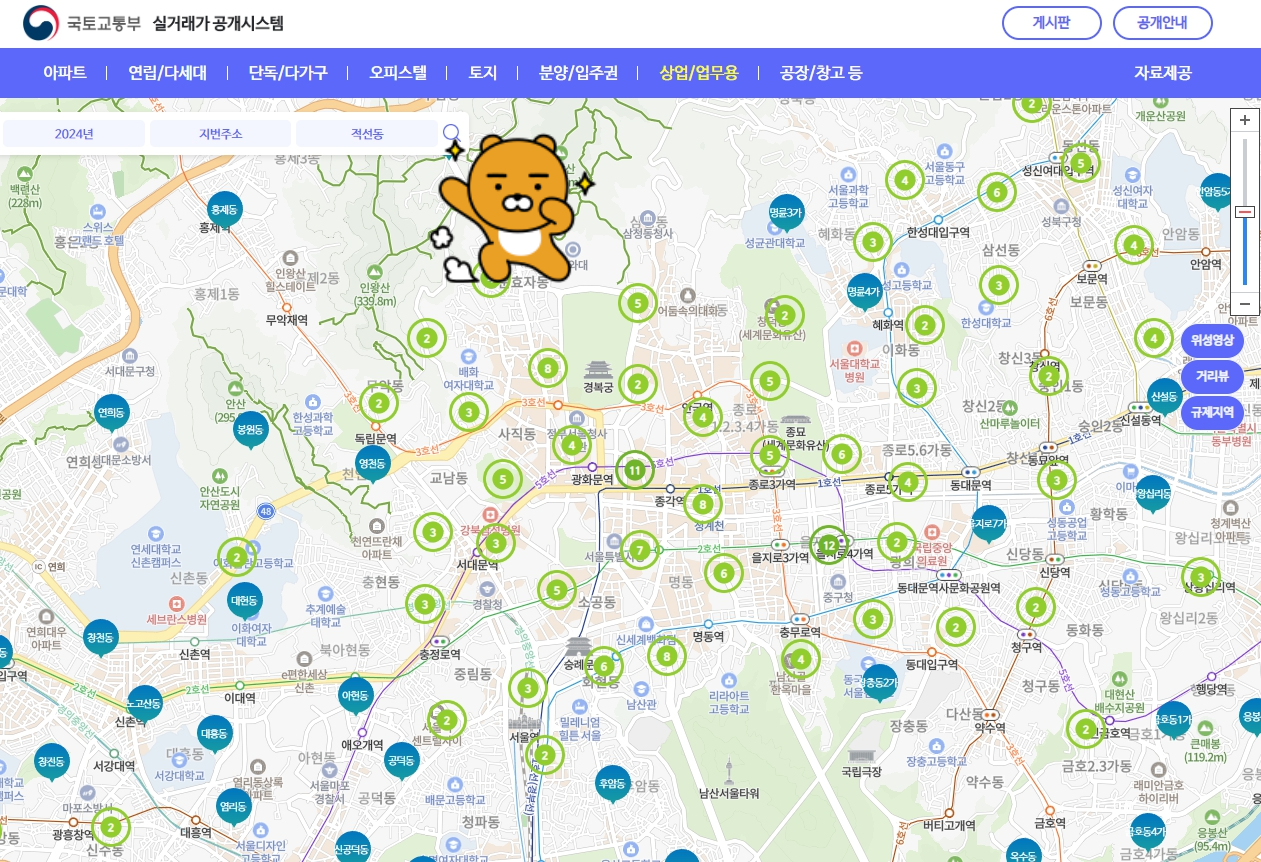This screenshot has width=1261, height=862.
Task: Open the 3 cluster beside 배화여자대학교
Action: coord(468,412)
